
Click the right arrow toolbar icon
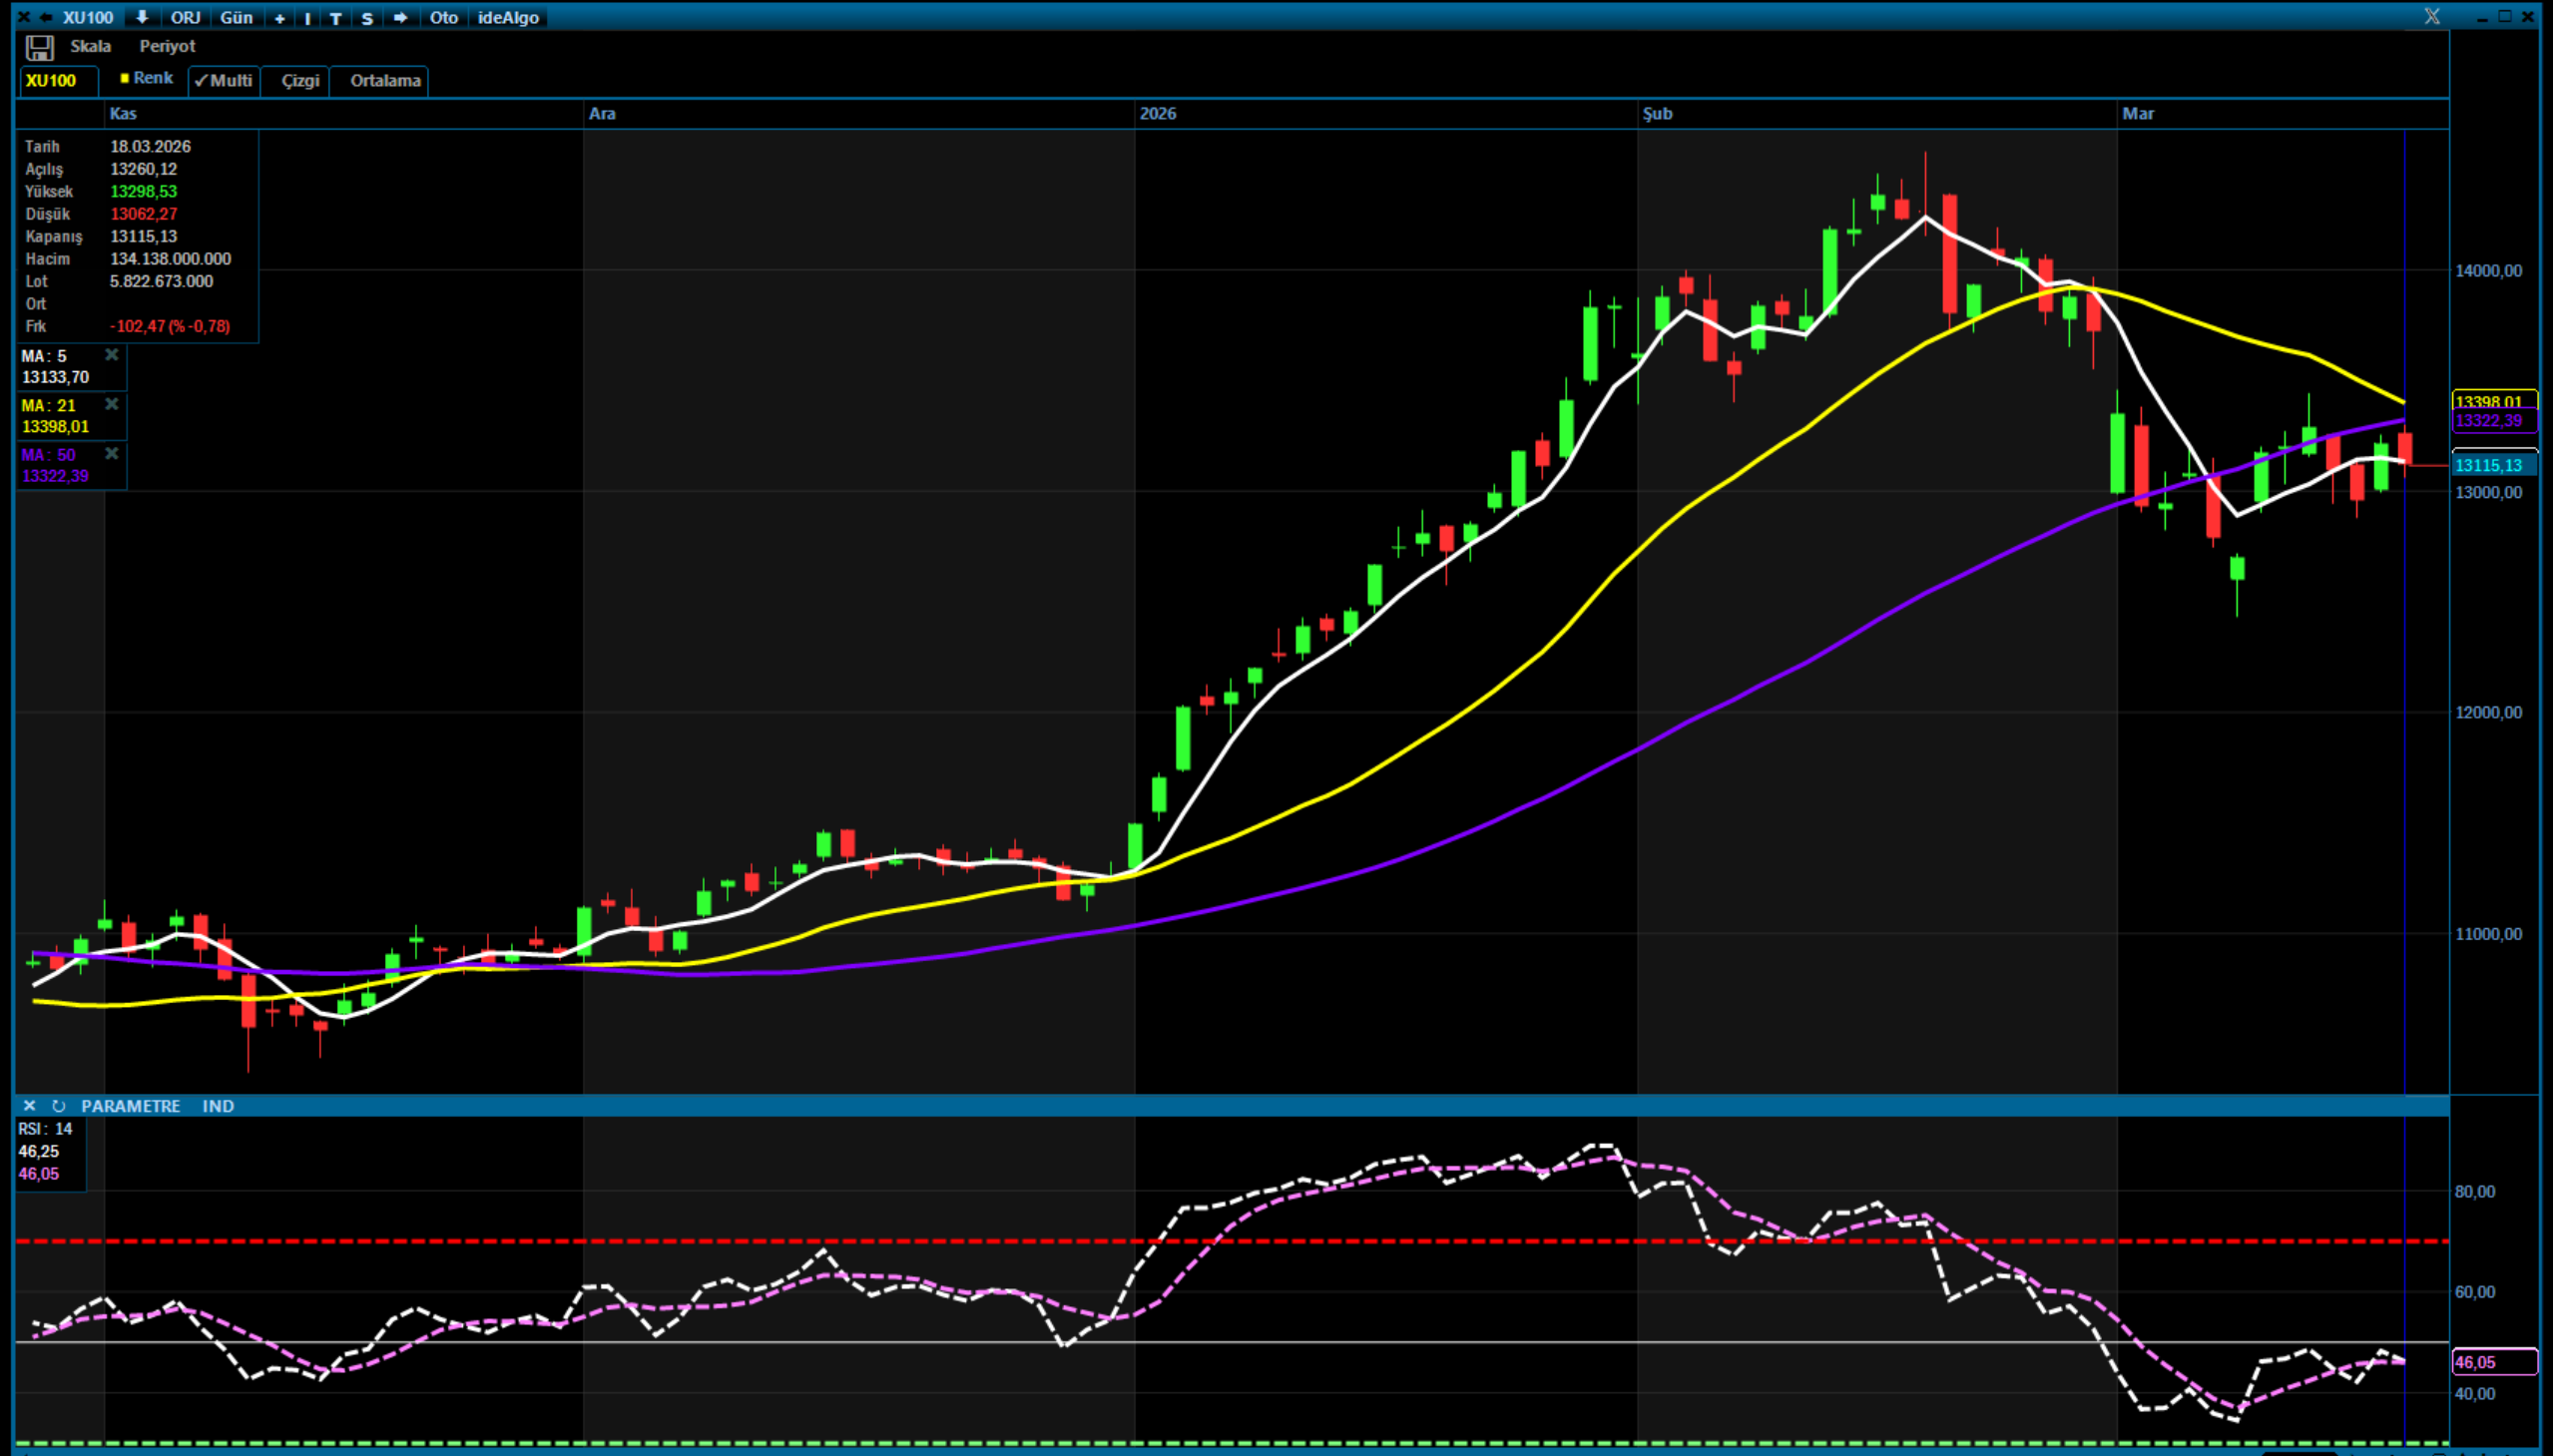[x=400, y=17]
